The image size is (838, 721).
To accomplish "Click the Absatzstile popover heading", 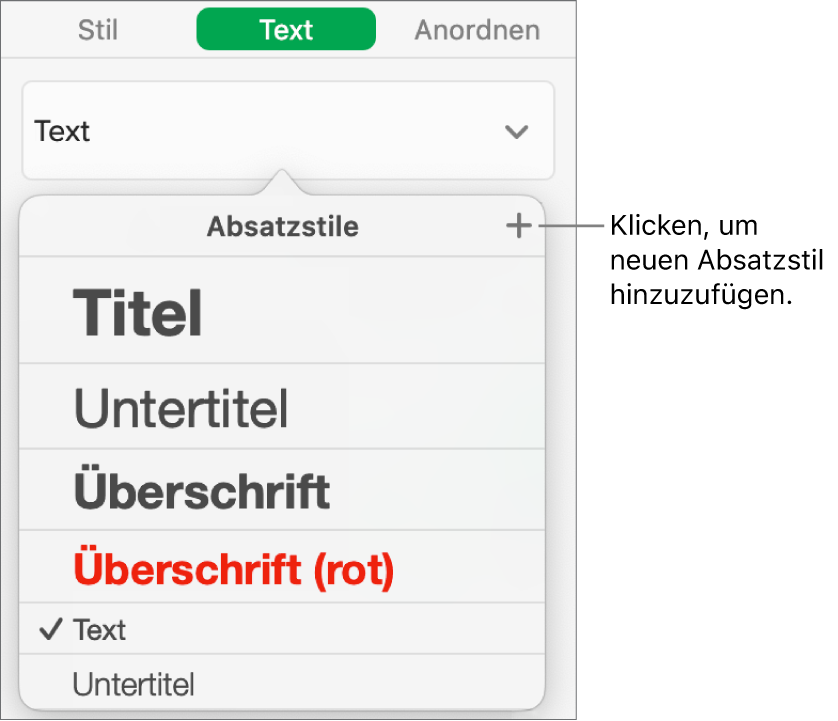I will 282,227.
